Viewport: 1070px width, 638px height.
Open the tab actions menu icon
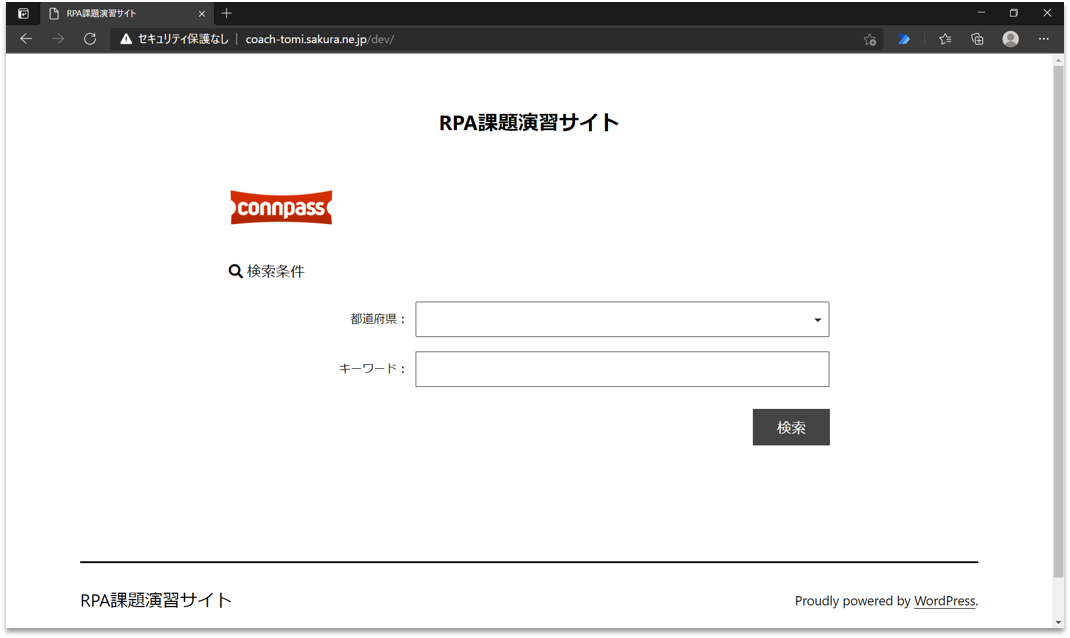click(23, 13)
